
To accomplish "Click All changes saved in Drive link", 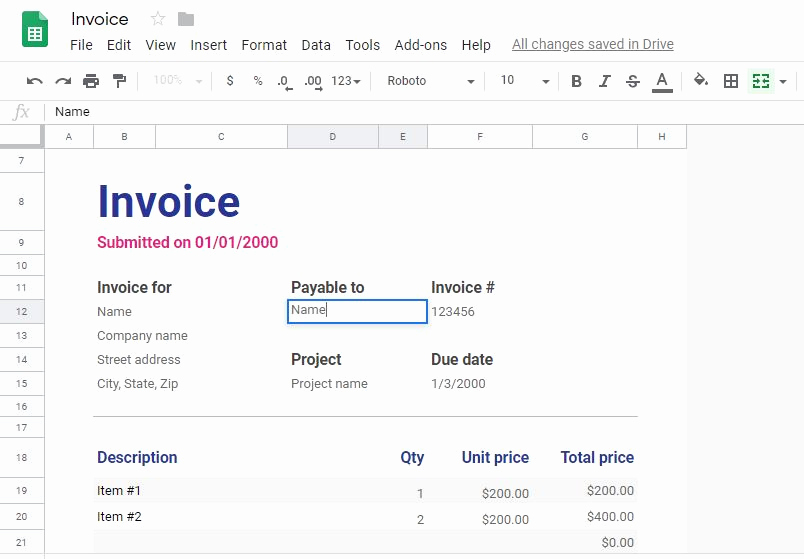I will [x=593, y=45].
